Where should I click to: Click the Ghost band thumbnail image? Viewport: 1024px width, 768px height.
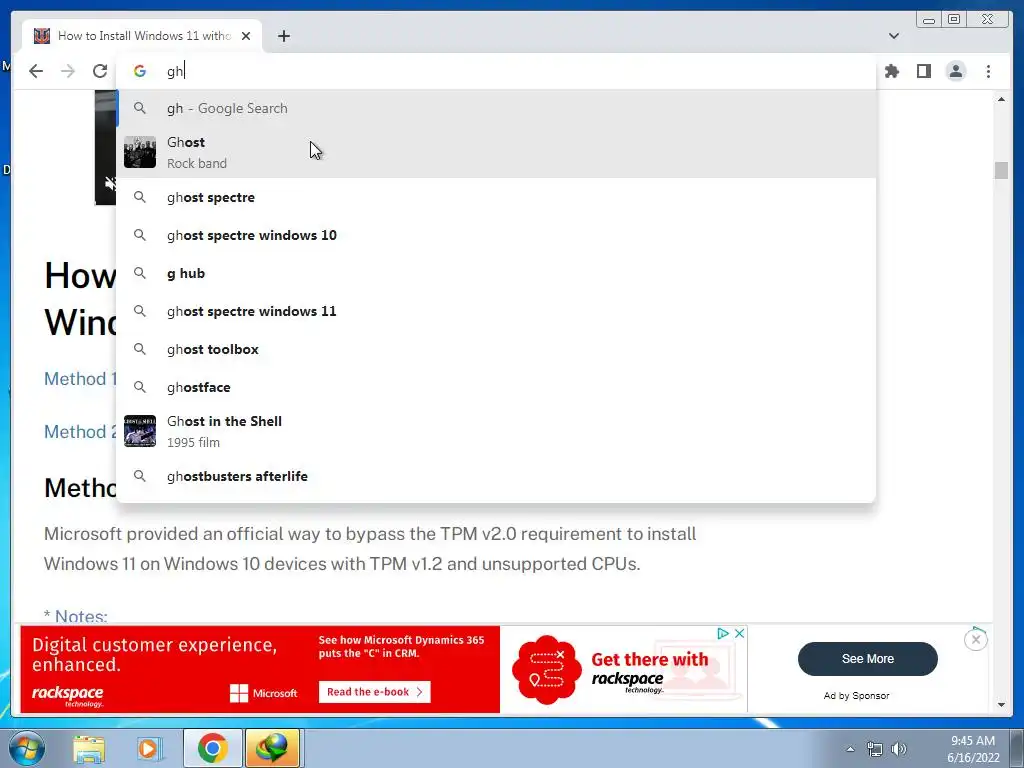(140, 152)
